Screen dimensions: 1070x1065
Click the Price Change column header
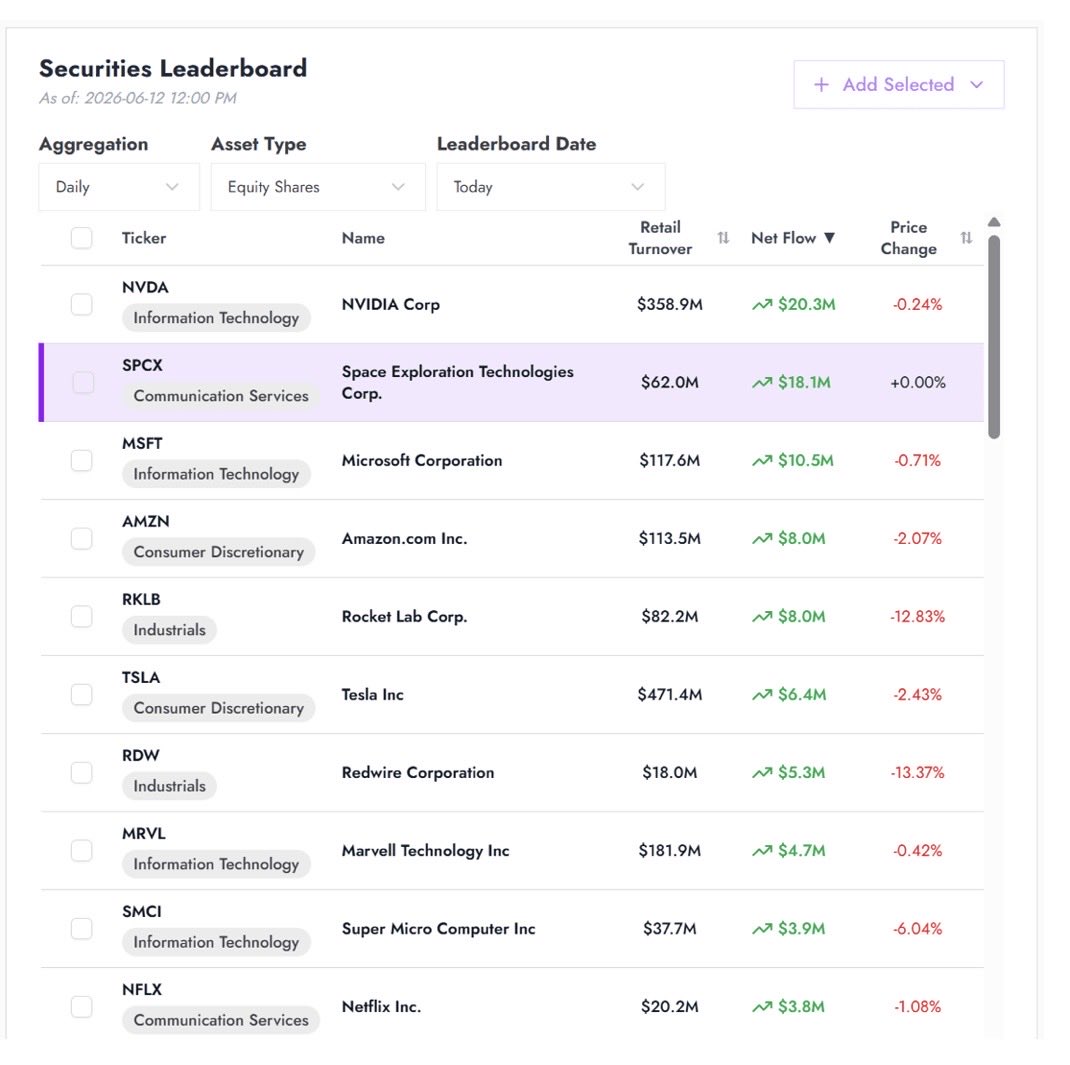pos(908,238)
